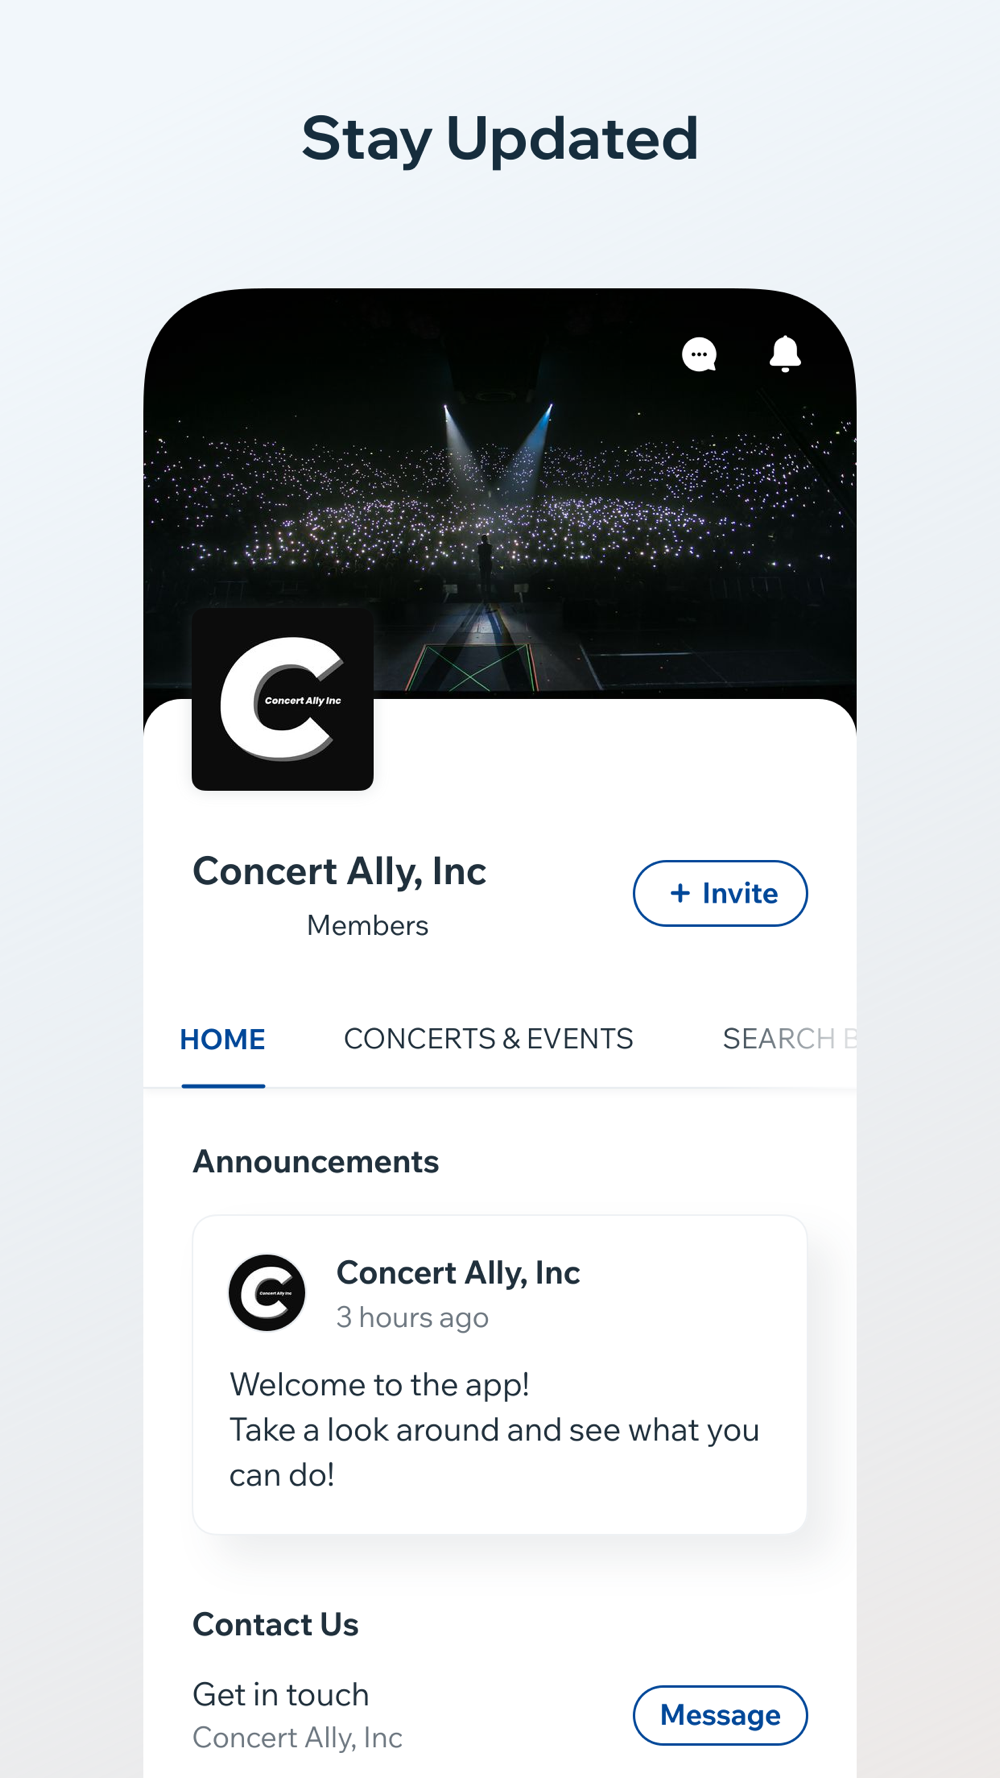Viewport: 1000px width, 1778px height.
Task: Tap the large Concert Ally Inc logo
Action: click(x=283, y=699)
